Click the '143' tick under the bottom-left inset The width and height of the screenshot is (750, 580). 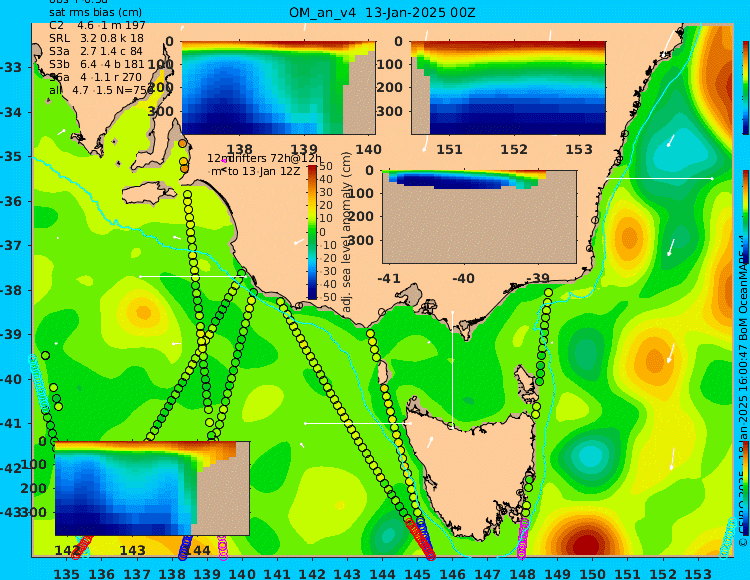(x=132, y=550)
